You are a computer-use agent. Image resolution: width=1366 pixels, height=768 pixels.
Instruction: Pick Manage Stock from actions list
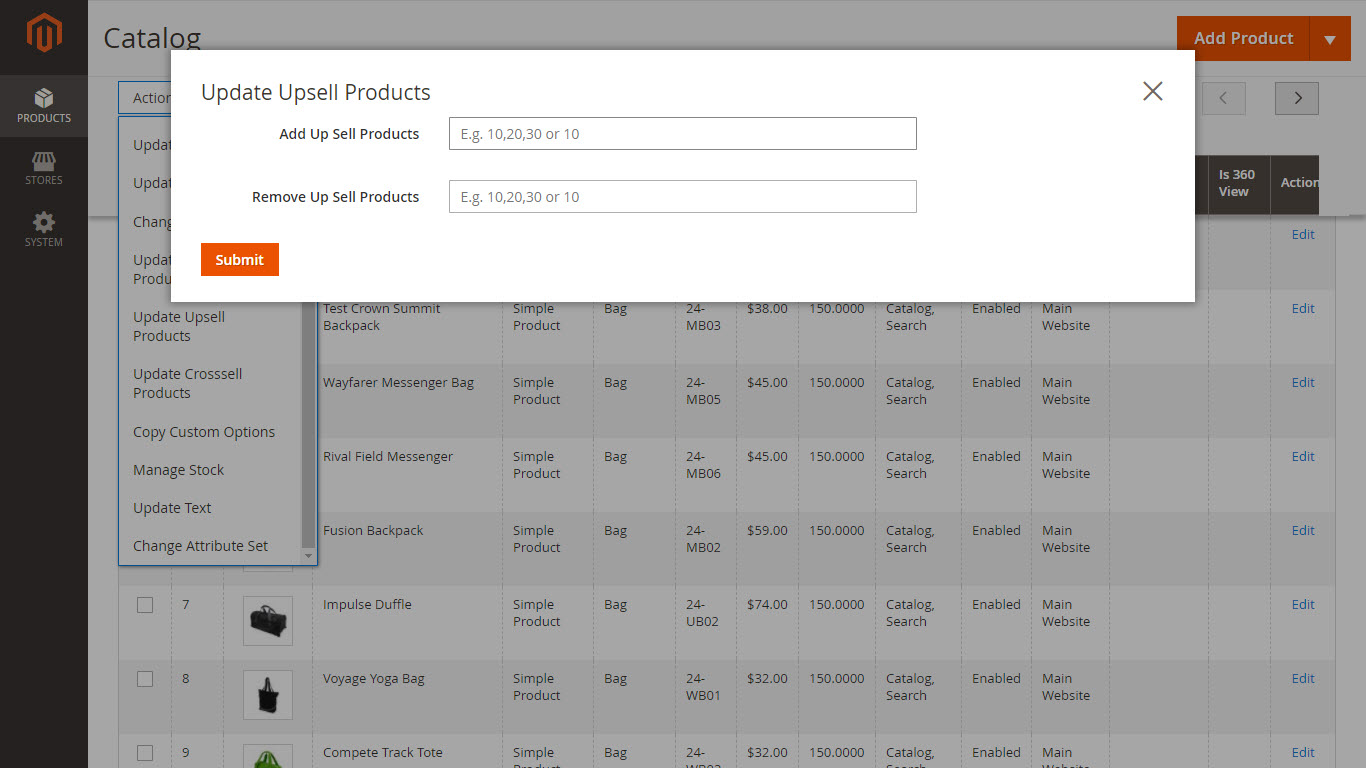[179, 470]
